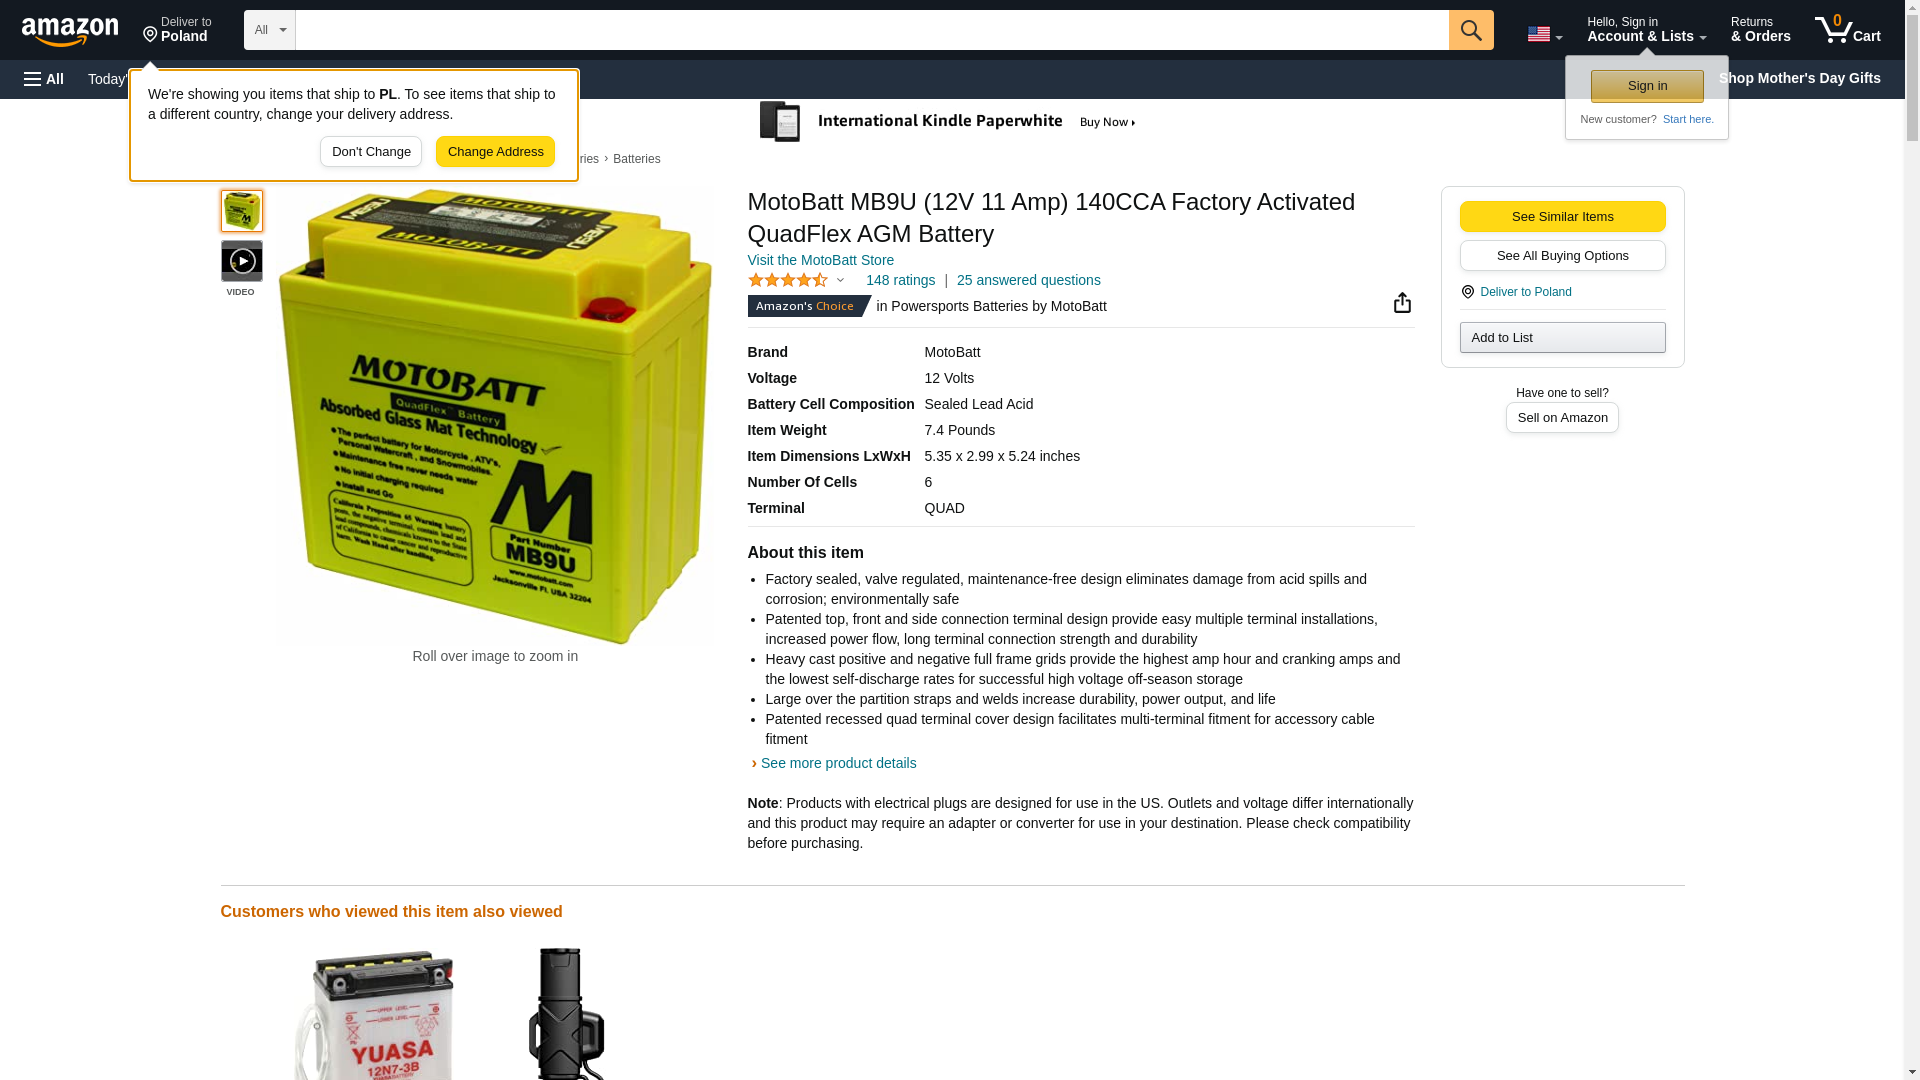Expand See more product details
Image resolution: width=1920 pixels, height=1080 pixels.
pos(838,763)
